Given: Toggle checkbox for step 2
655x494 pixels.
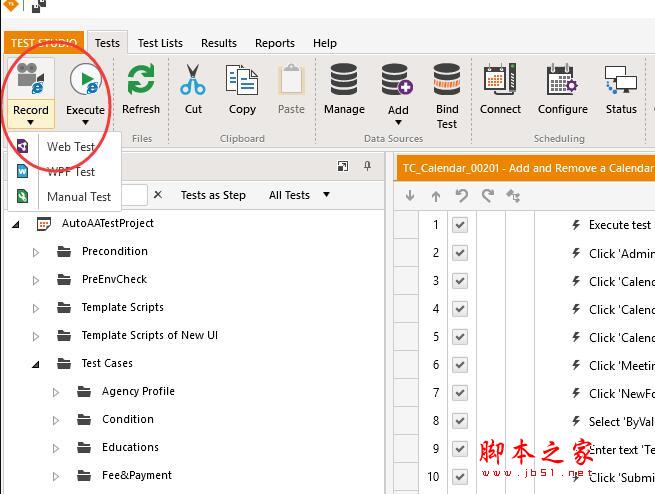Looking at the screenshot, I should point(460,253).
